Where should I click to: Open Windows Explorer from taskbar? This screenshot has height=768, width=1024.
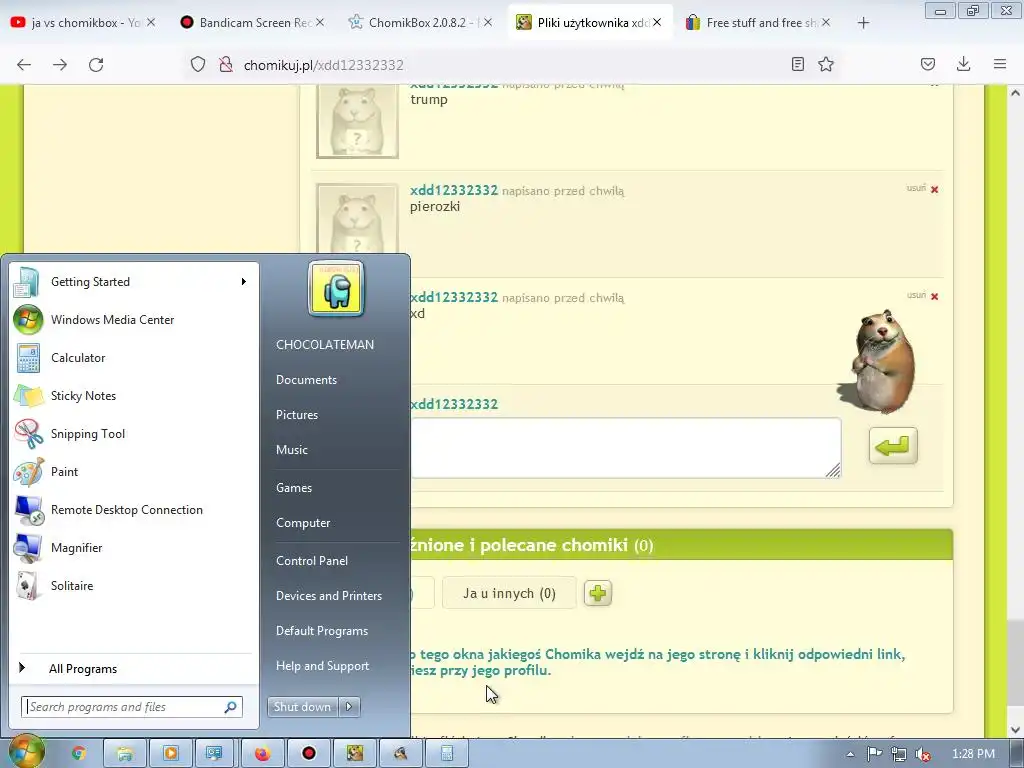(x=125, y=753)
